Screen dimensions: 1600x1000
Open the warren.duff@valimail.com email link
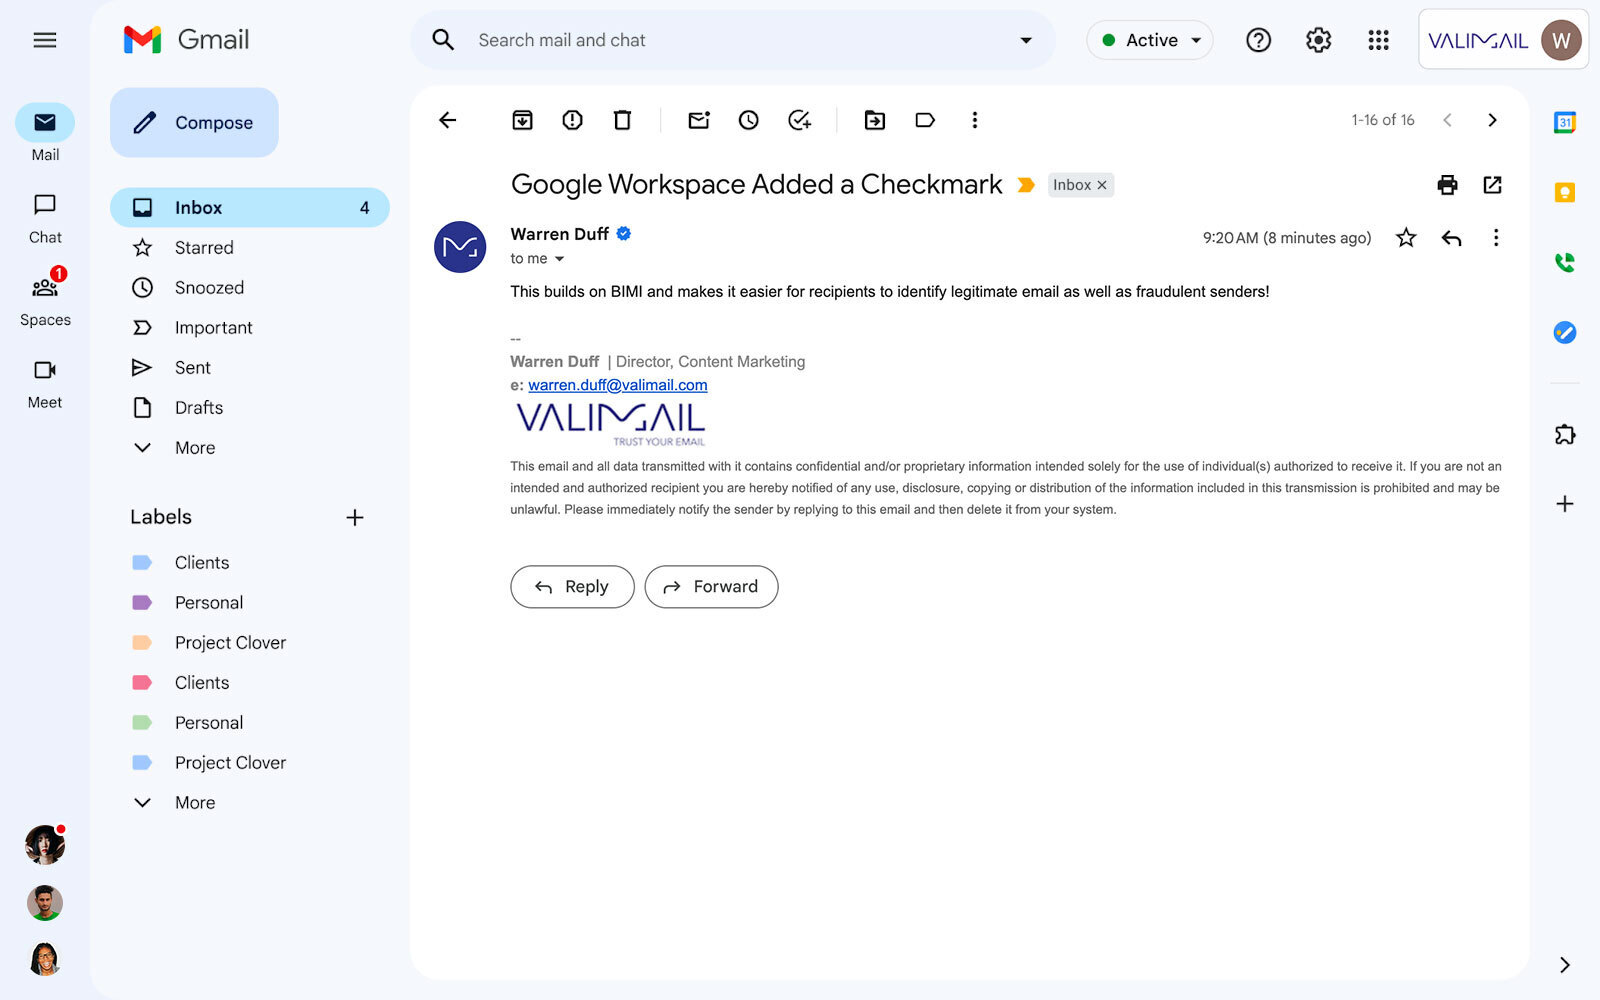pos(617,385)
